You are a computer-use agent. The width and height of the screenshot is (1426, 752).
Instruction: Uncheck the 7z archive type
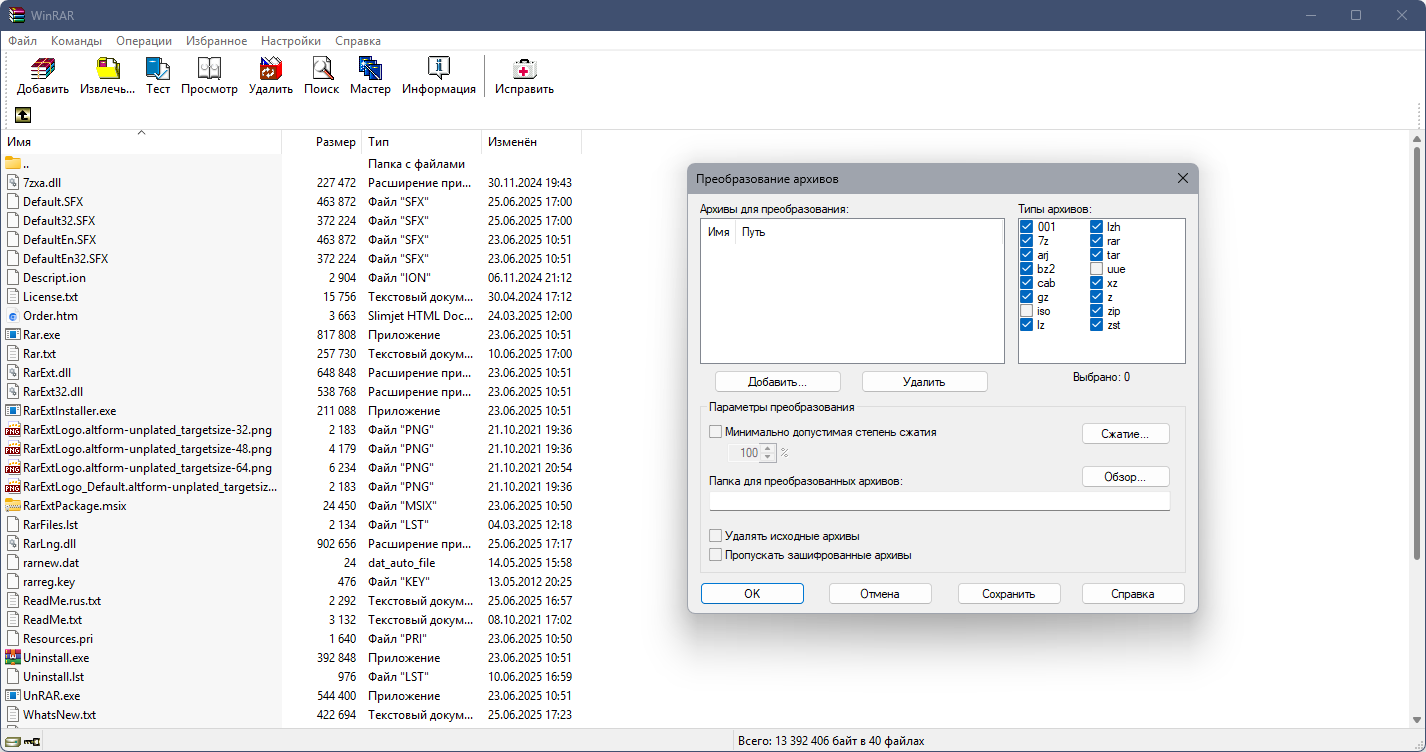[1027, 241]
